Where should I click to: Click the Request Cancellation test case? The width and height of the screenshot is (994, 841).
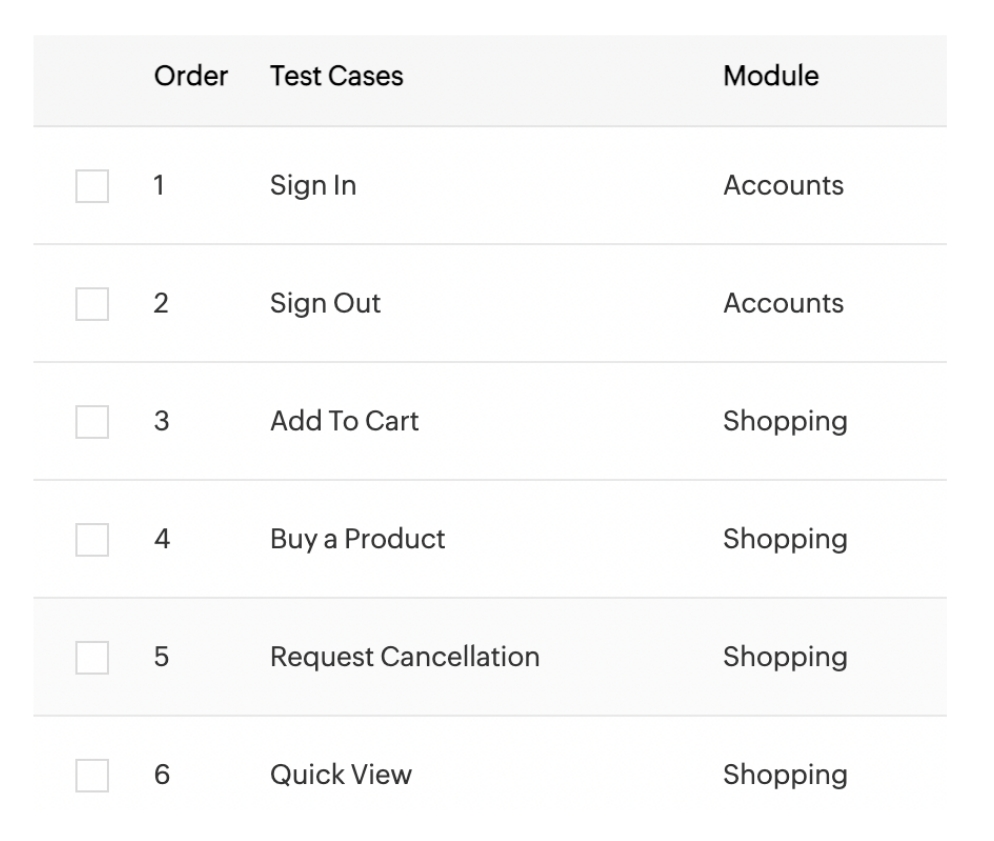coord(404,658)
